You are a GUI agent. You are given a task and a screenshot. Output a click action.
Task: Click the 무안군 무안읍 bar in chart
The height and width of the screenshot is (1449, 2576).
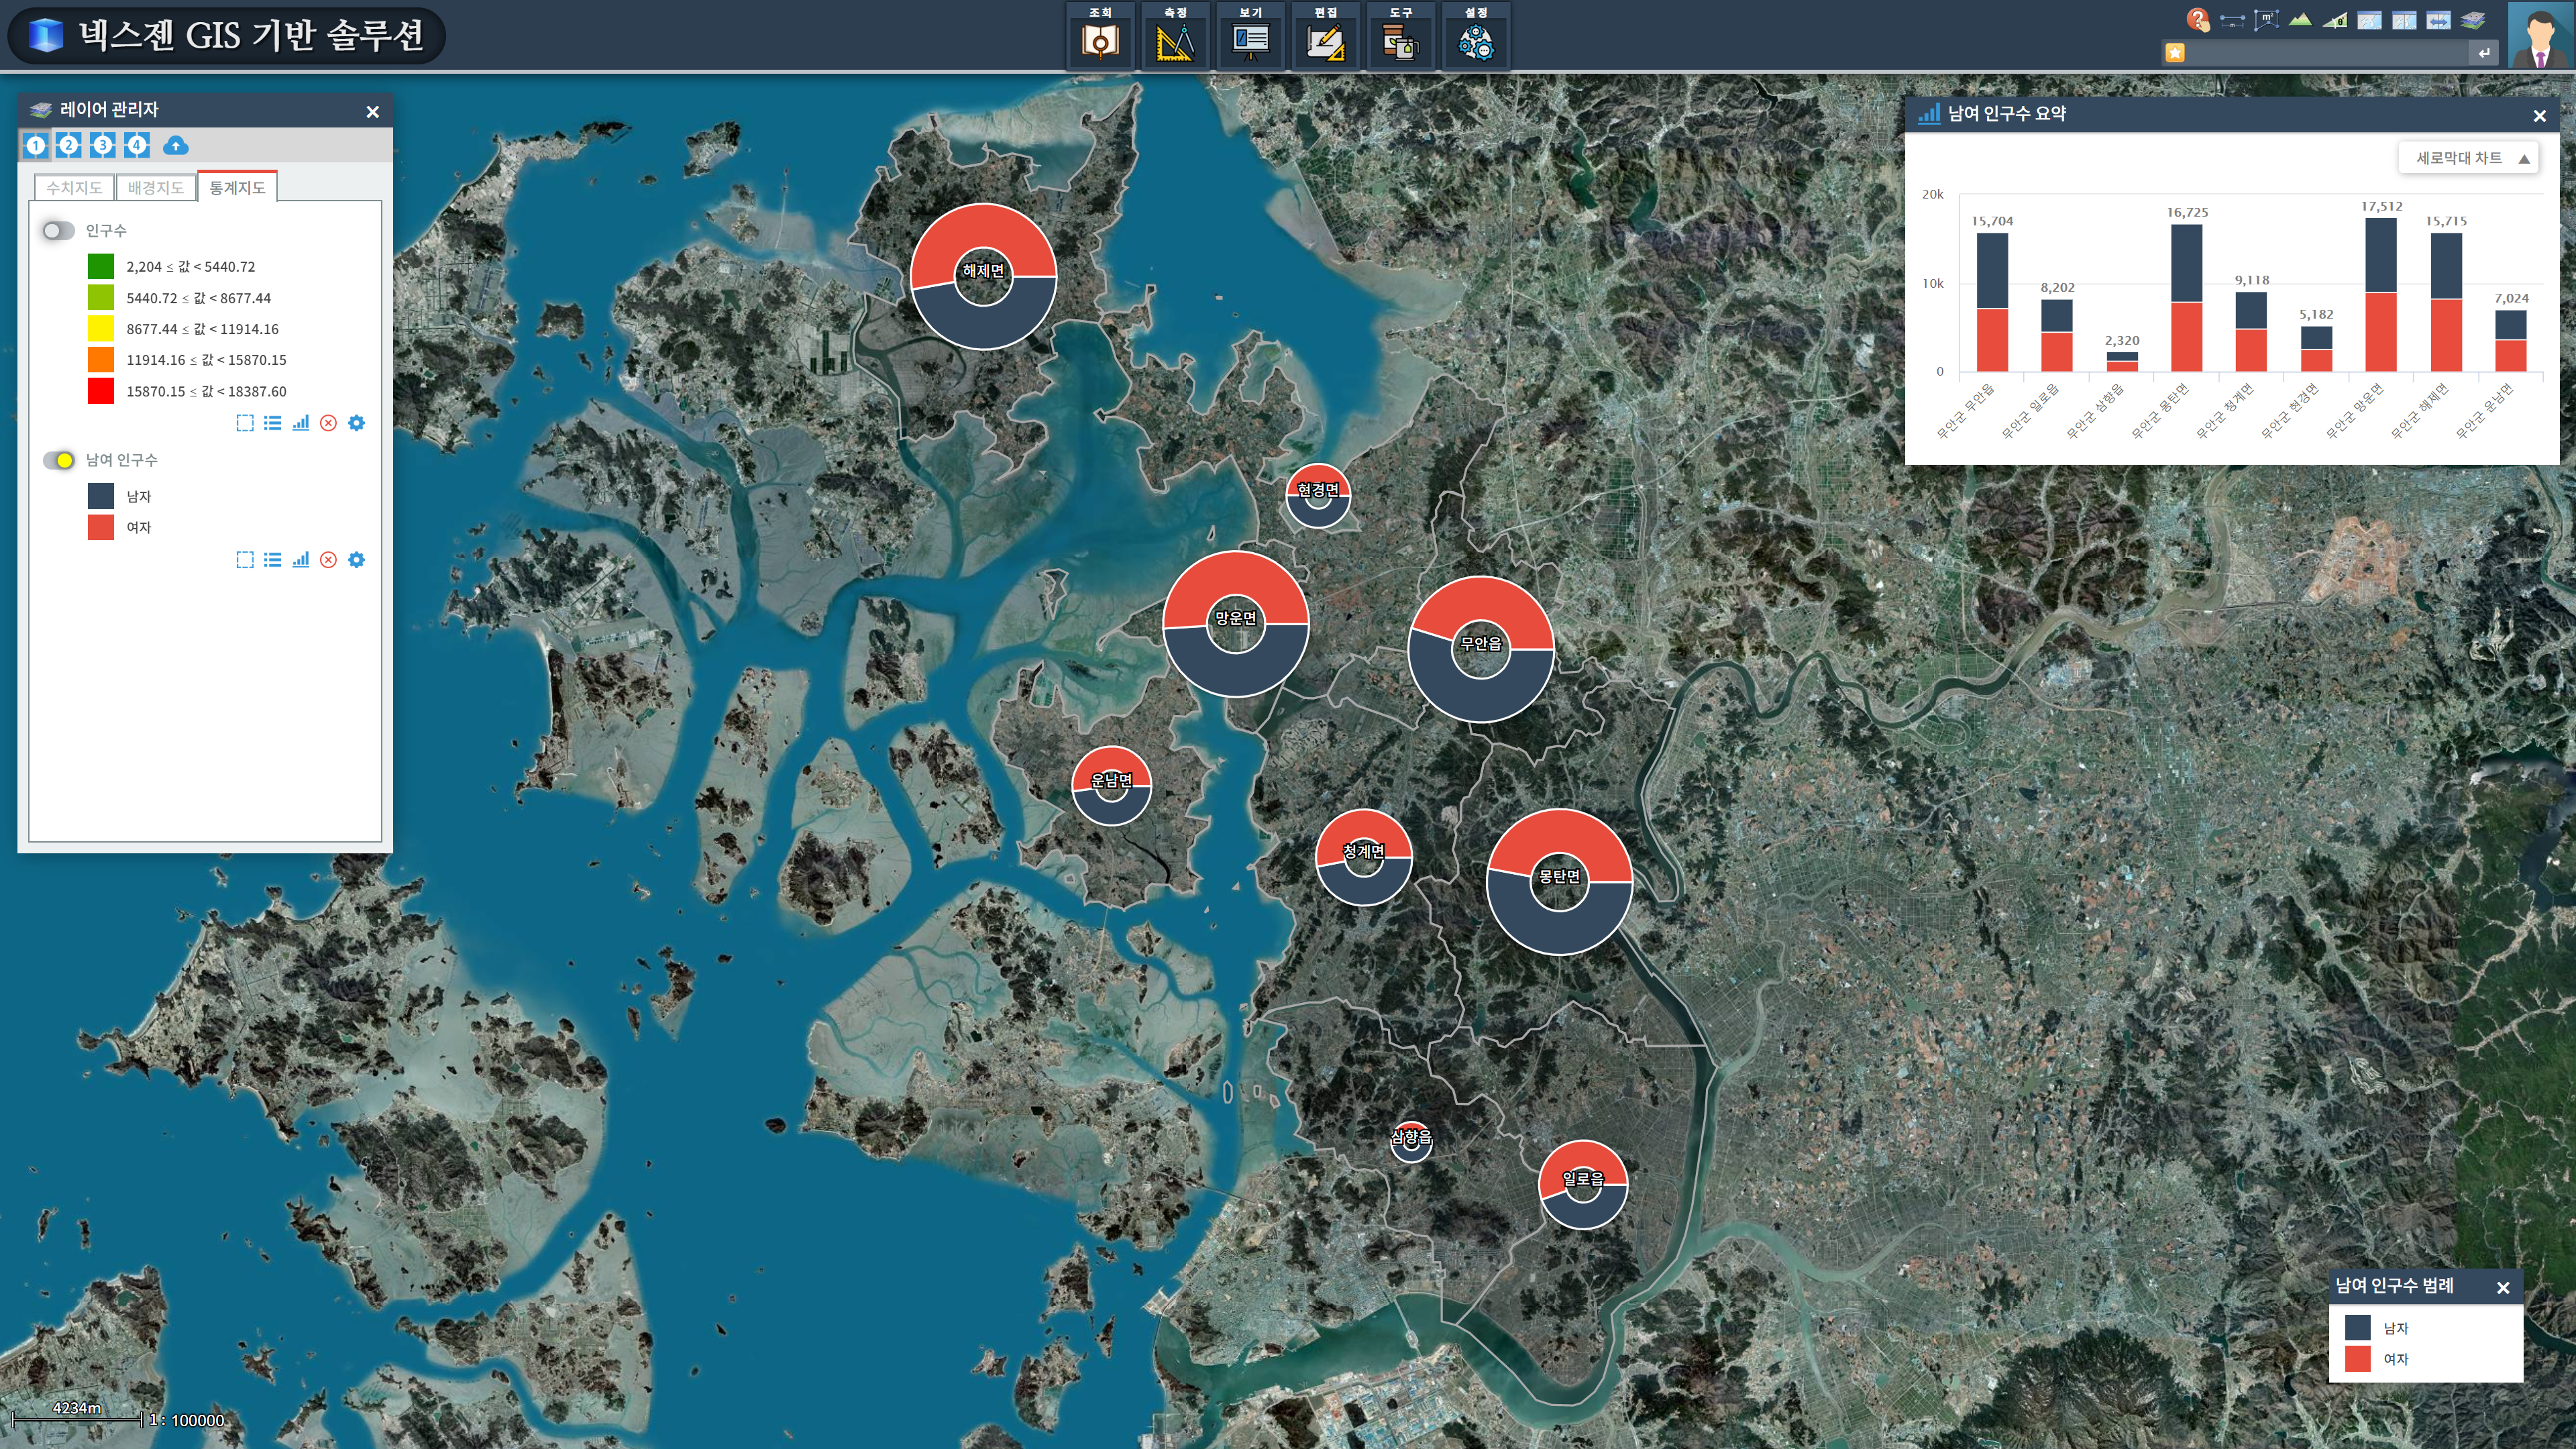pos(1992,302)
